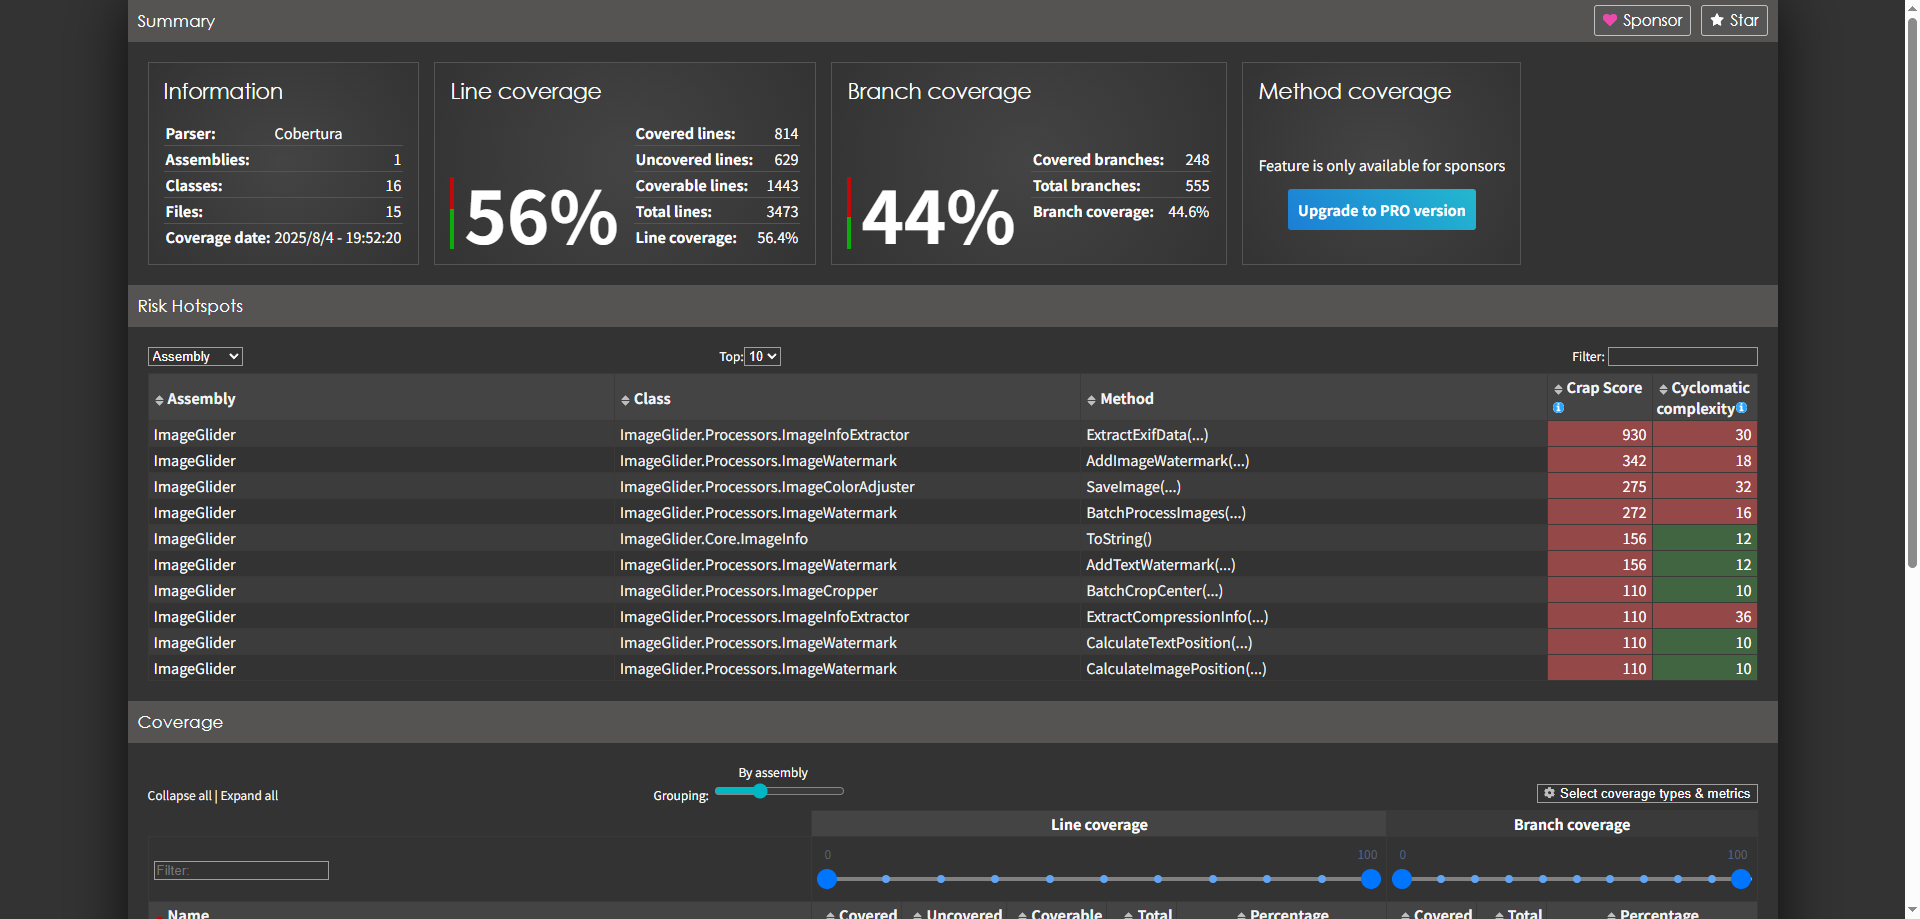
Task: Open the Crap Score info icon
Action: 1558,408
